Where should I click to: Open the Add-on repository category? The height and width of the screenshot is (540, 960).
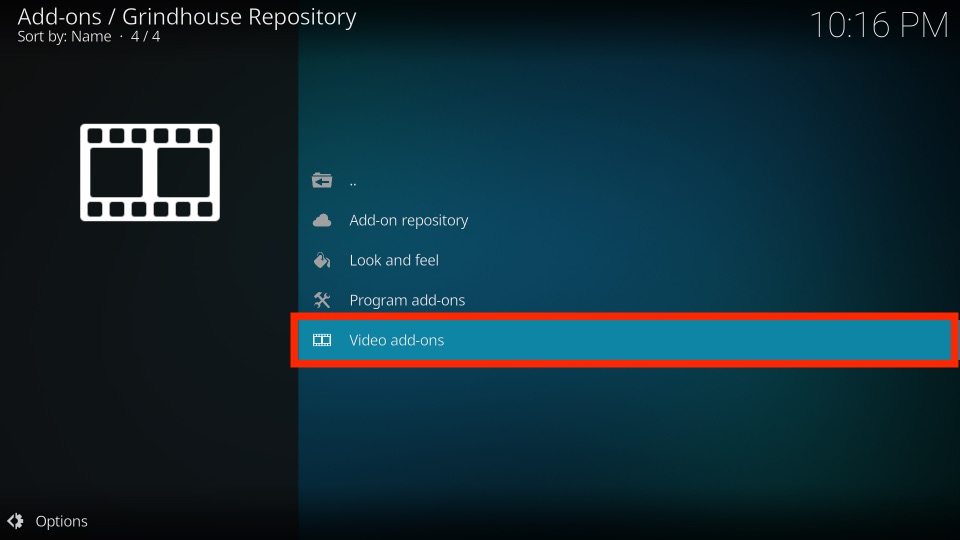pyautogui.click(x=625, y=220)
